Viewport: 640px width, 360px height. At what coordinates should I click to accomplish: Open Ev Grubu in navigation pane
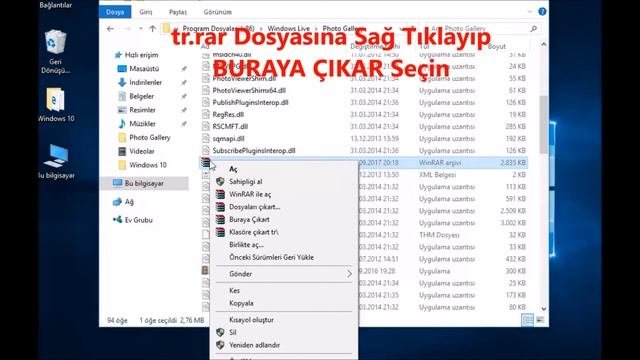click(138, 220)
